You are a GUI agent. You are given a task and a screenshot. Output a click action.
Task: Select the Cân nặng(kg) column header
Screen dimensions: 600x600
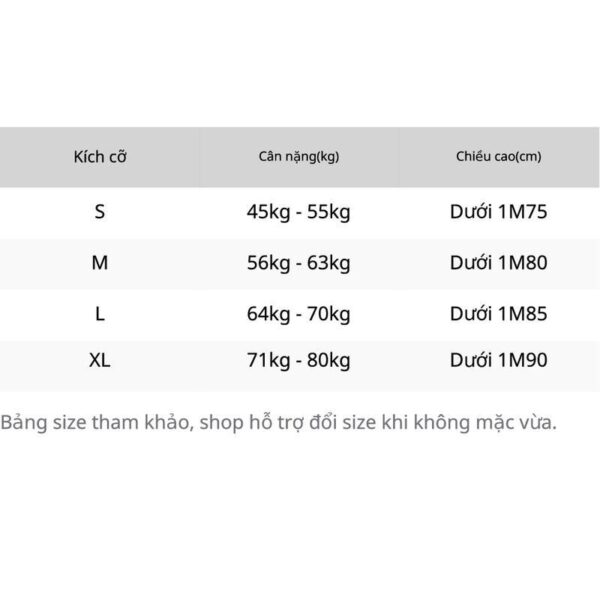pyautogui.click(x=299, y=157)
